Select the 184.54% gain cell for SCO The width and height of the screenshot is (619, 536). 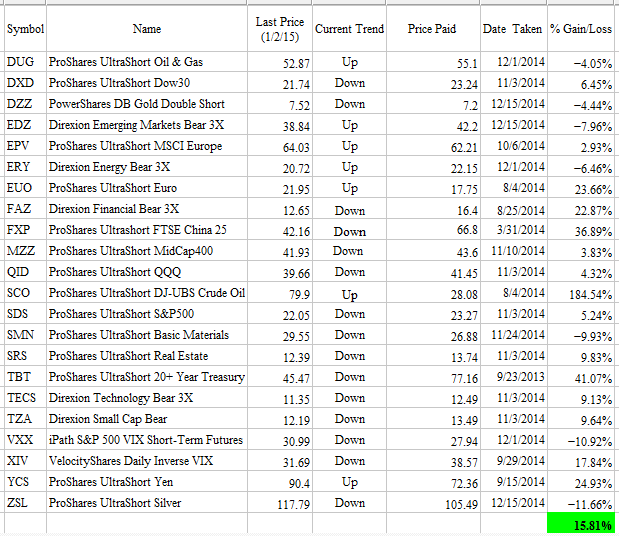[x=581, y=293]
